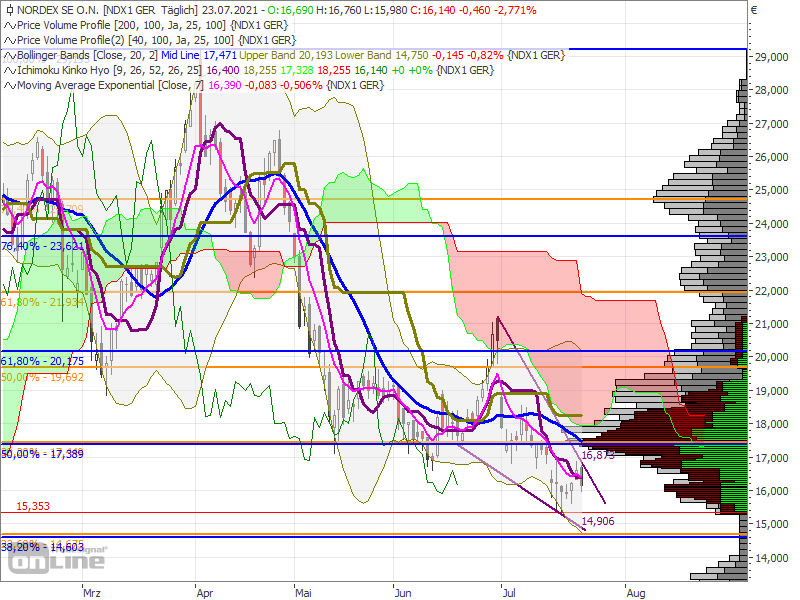Click the Jul month label on time axis
Viewport: 800px width, 600px height.
(509, 593)
